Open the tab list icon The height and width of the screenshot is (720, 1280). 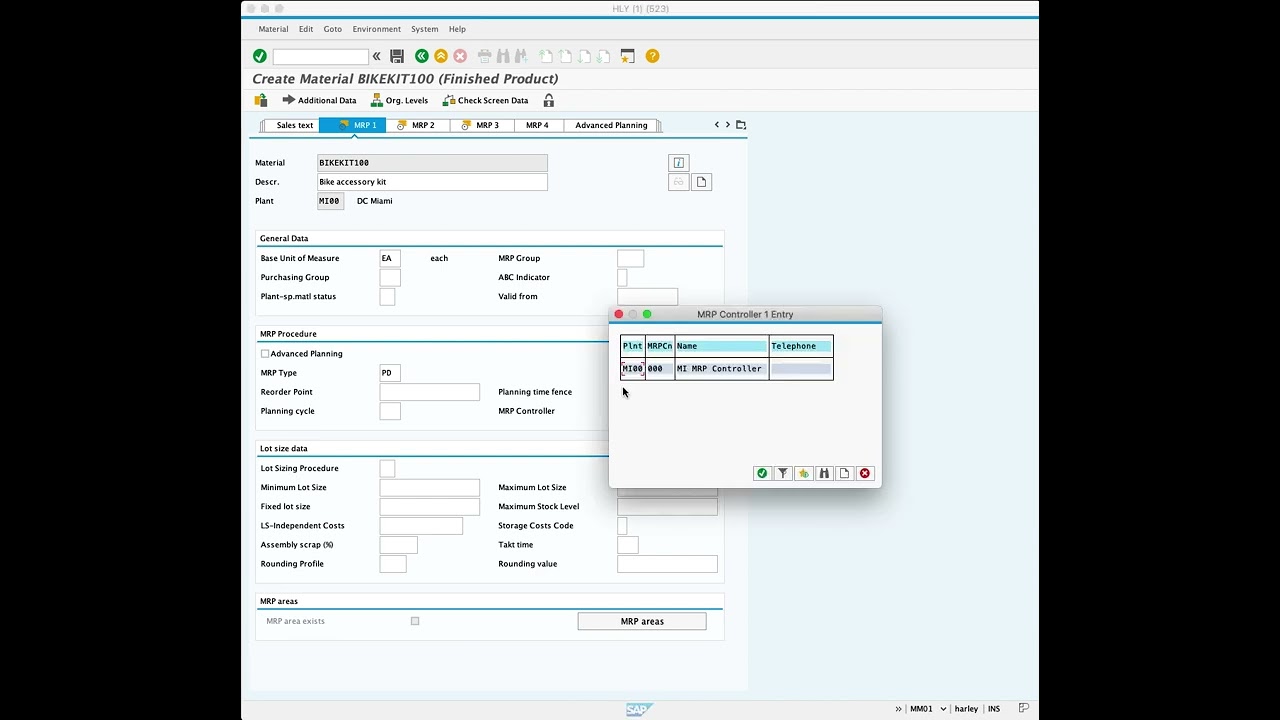(741, 125)
